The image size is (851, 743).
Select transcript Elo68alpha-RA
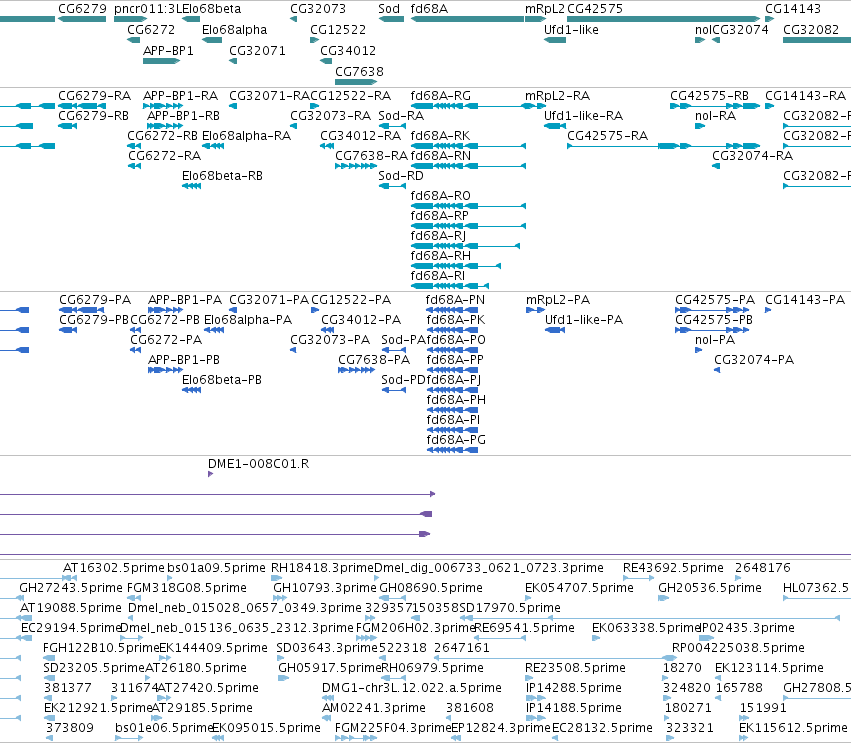click(x=246, y=136)
